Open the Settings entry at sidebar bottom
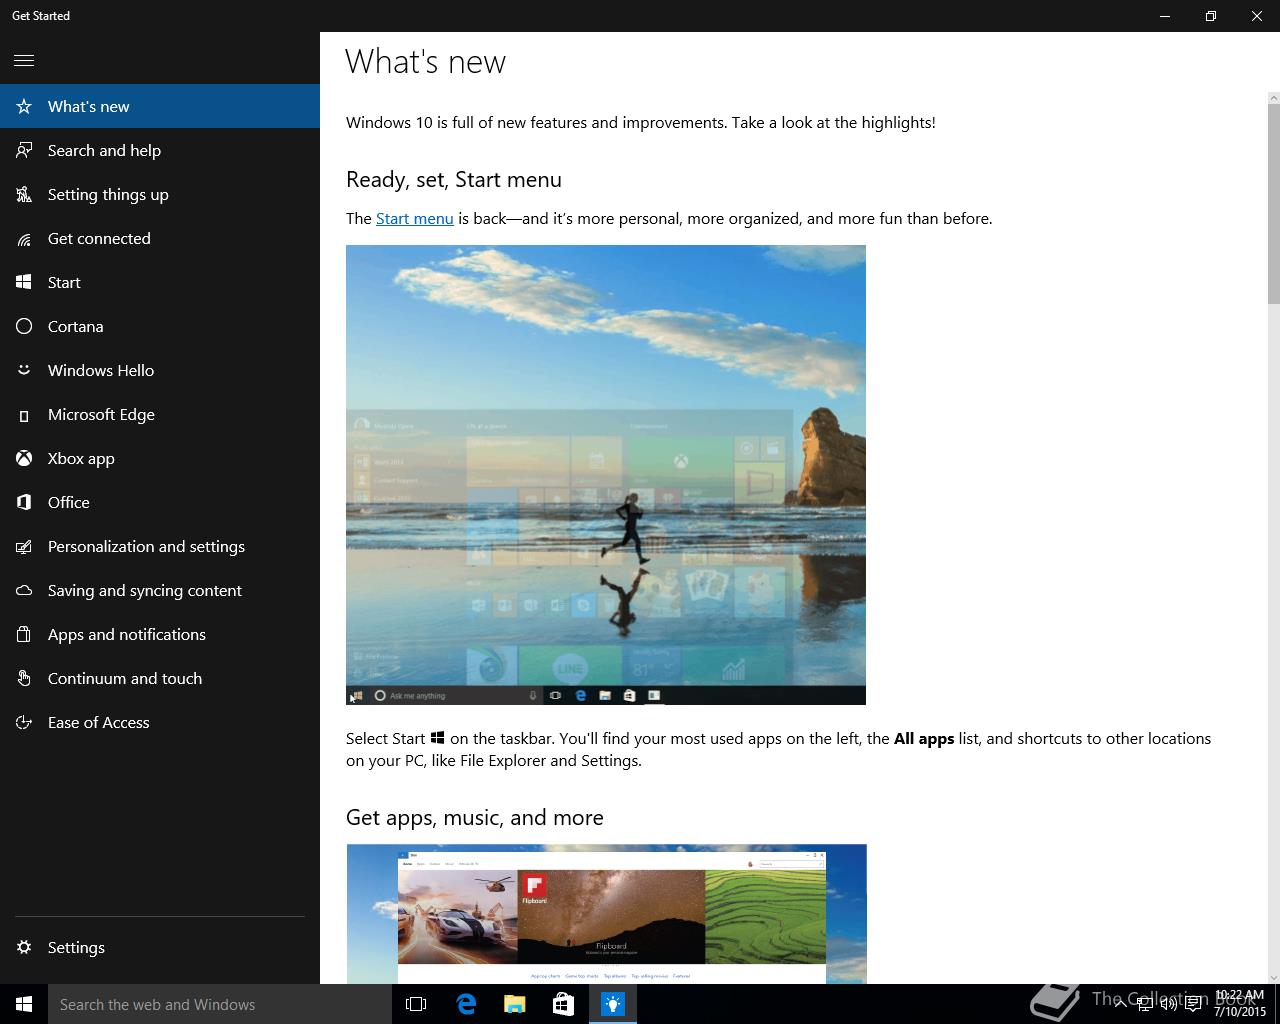This screenshot has width=1280, height=1024. click(x=160, y=947)
